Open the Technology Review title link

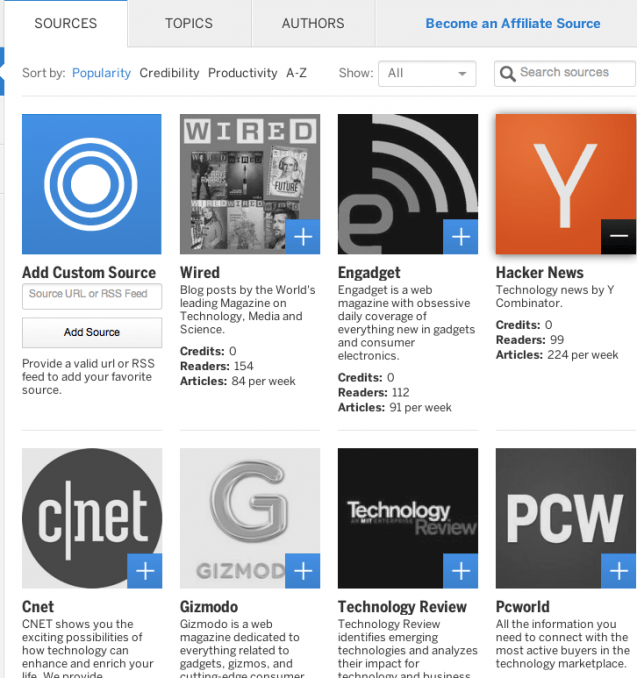[402, 607]
